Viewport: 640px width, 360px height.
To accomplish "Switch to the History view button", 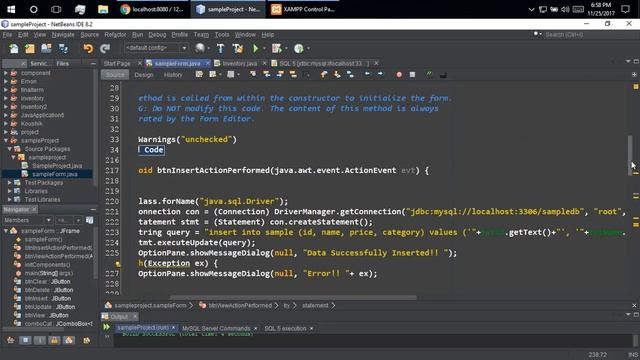I will pyautogui.click(x=173, y=75).
